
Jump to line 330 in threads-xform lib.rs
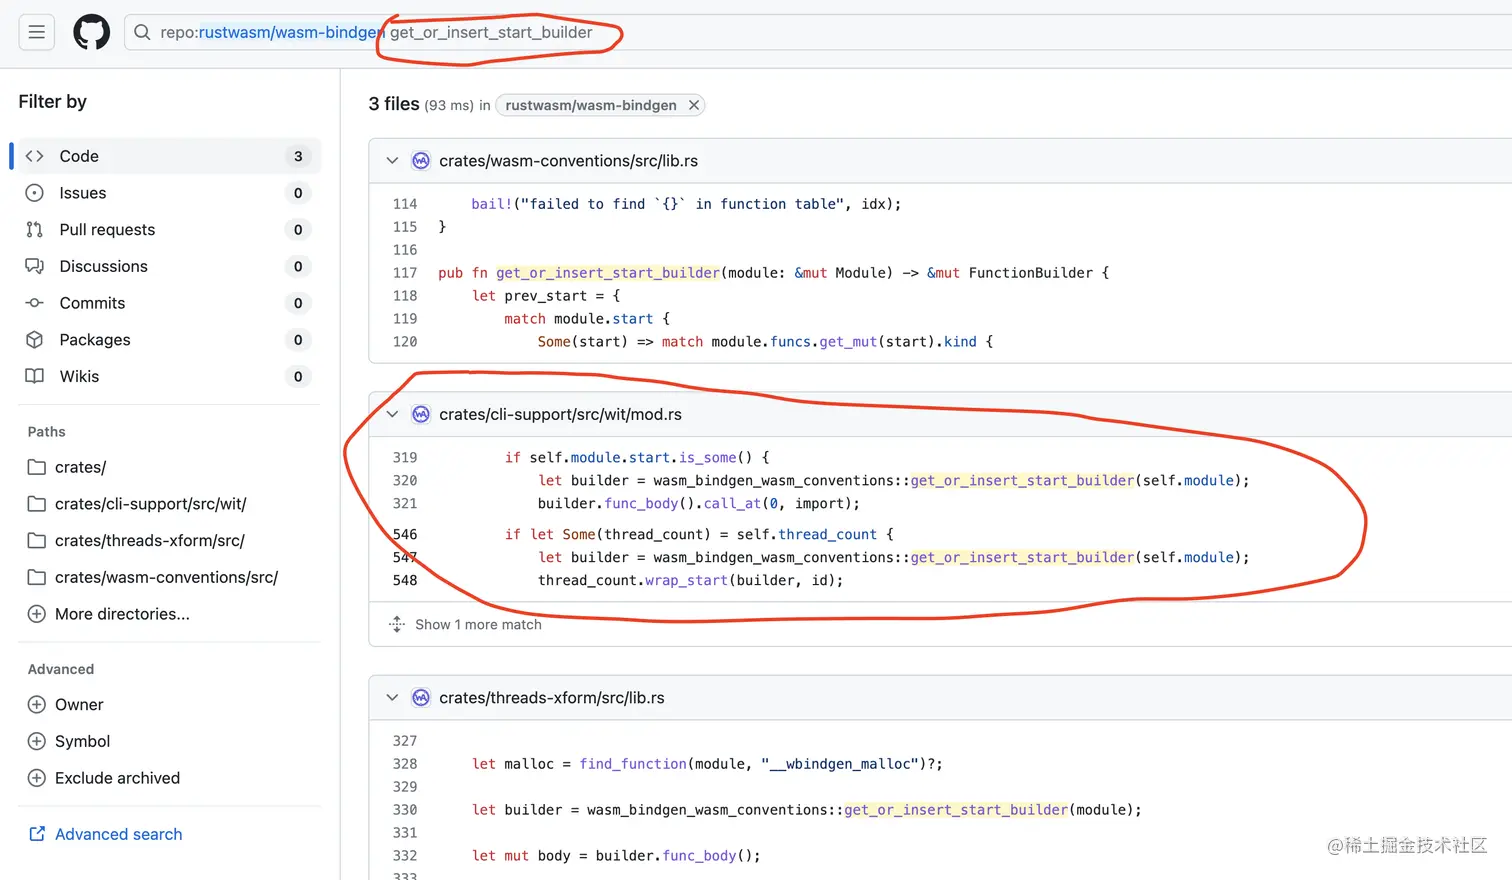point(405,810)
